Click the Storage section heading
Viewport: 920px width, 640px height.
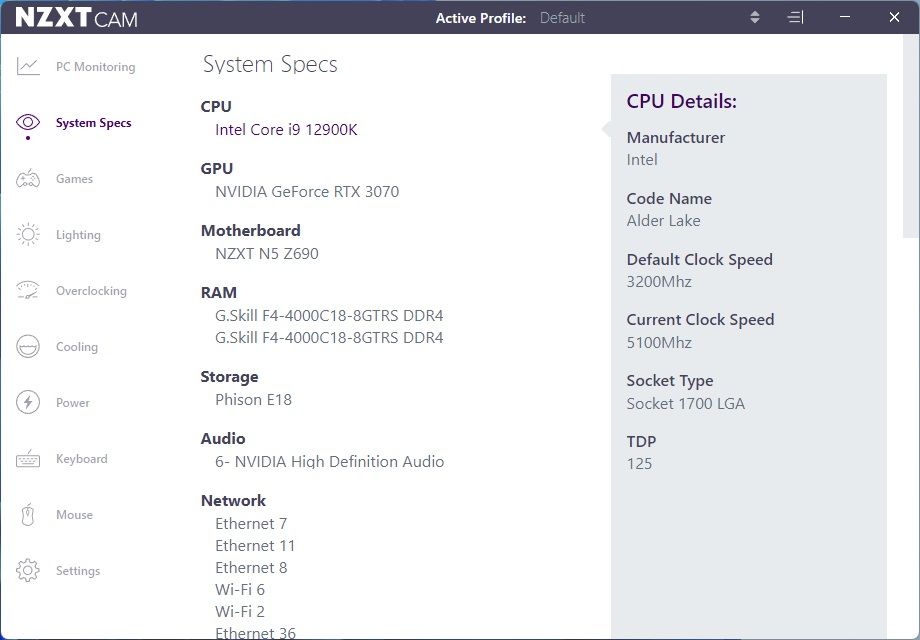click(x=229, y=377)
